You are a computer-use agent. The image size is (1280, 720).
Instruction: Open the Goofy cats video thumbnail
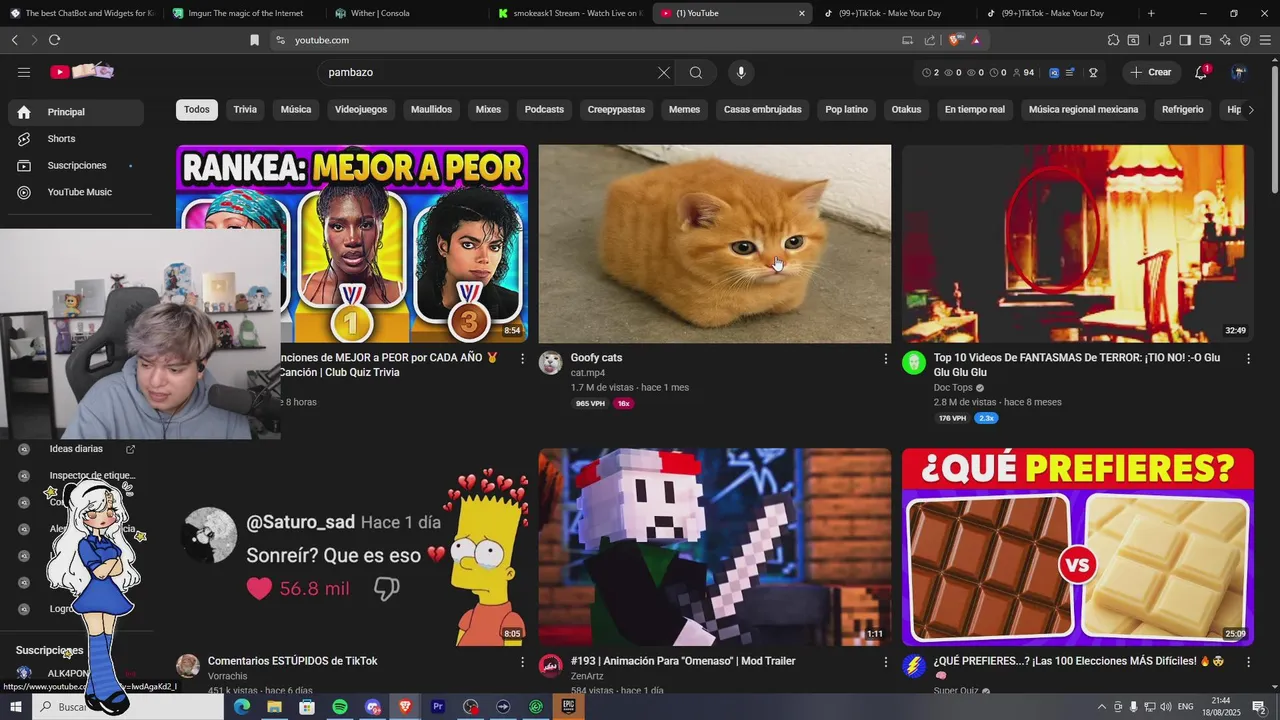point(714,244)
